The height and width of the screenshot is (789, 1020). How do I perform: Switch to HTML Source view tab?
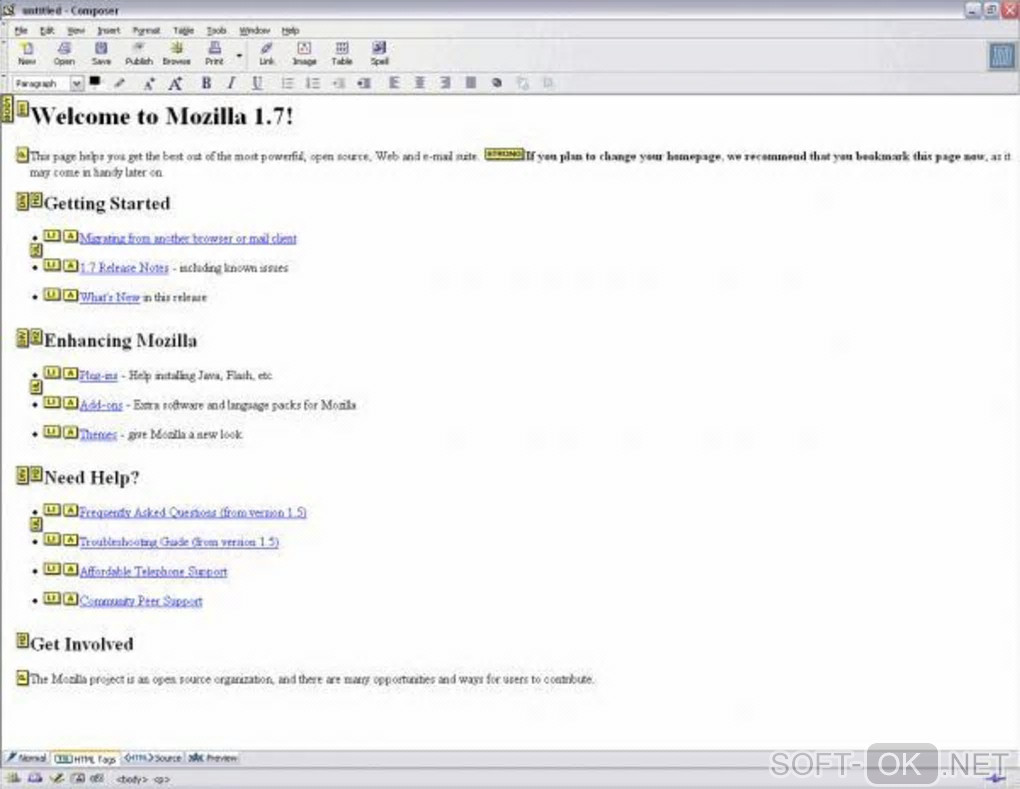(x=154, y=758)
